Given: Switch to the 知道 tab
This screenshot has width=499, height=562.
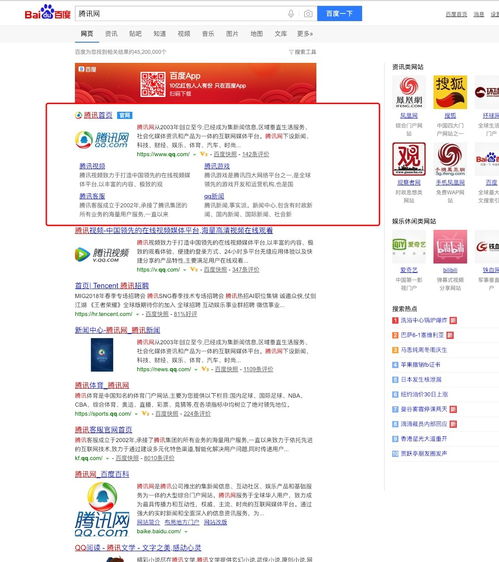Looking at the screenshot, I should pos(160,34).
